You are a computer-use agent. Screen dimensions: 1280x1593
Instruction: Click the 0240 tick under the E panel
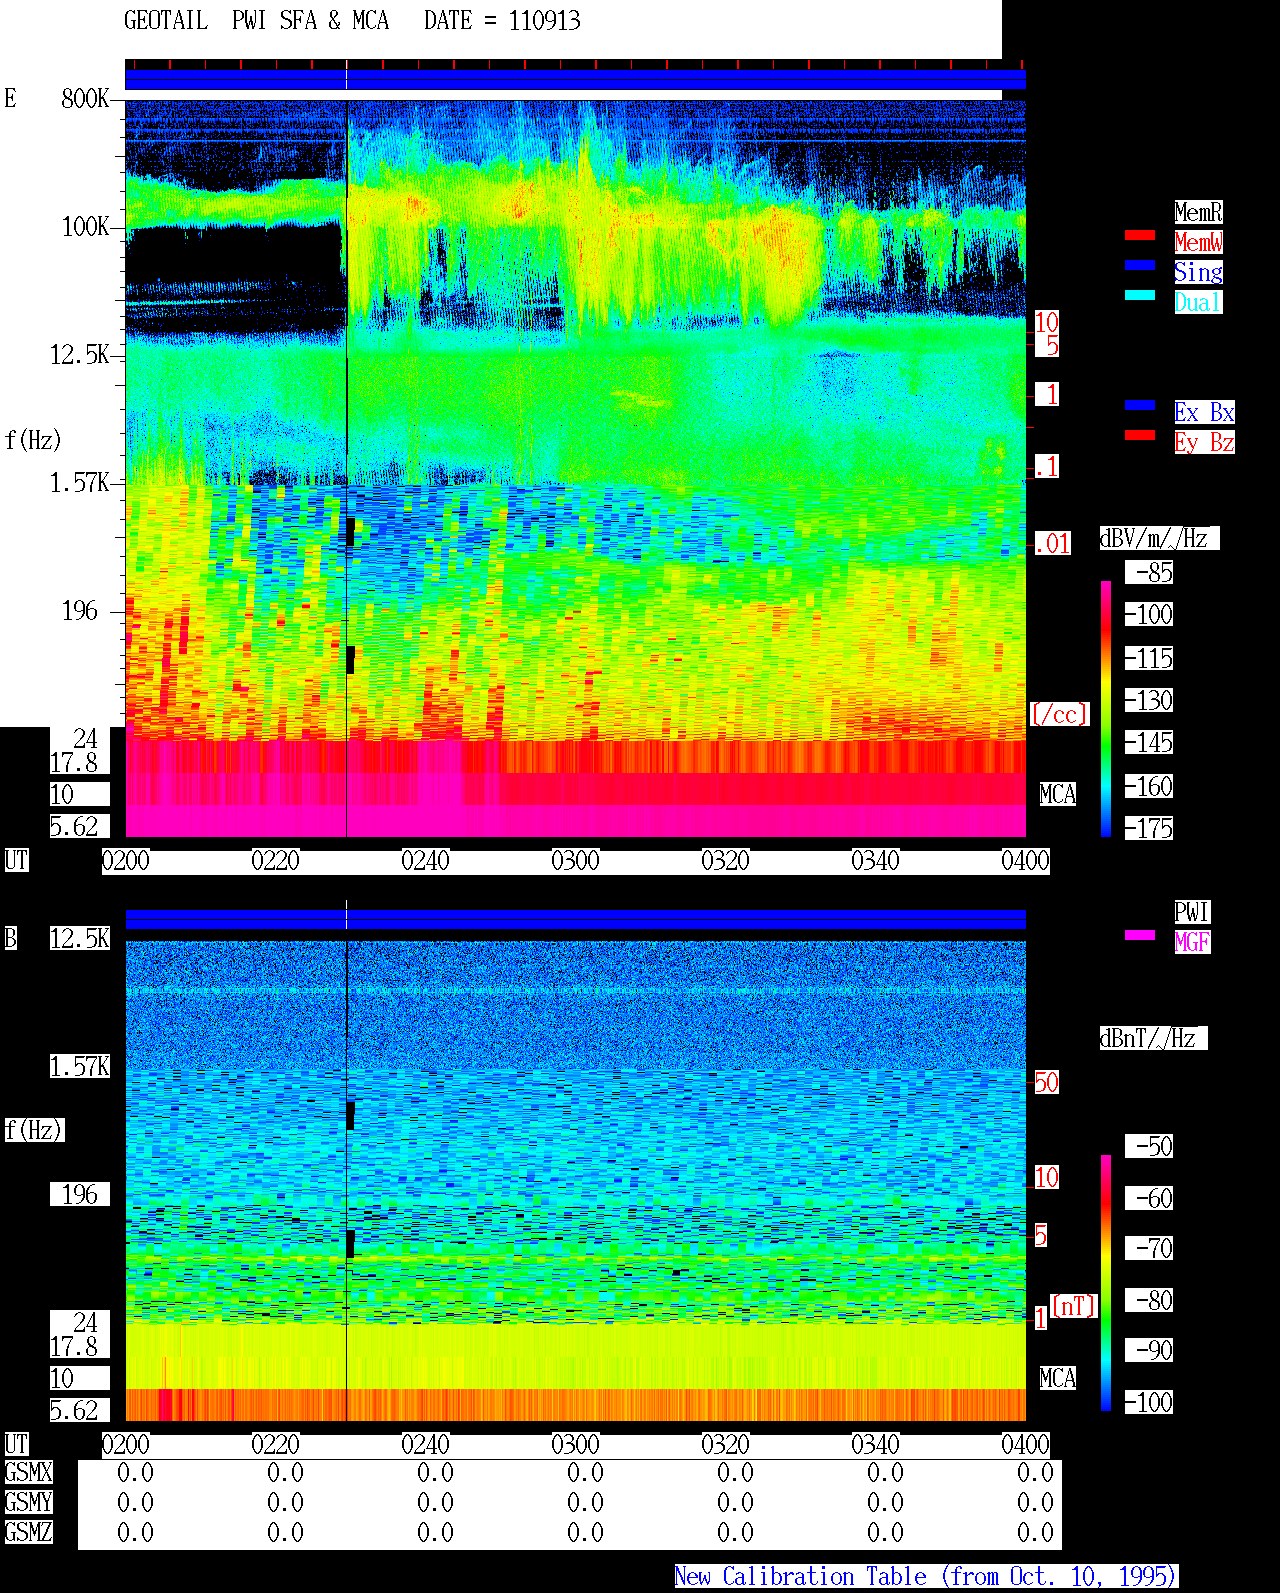425,860
